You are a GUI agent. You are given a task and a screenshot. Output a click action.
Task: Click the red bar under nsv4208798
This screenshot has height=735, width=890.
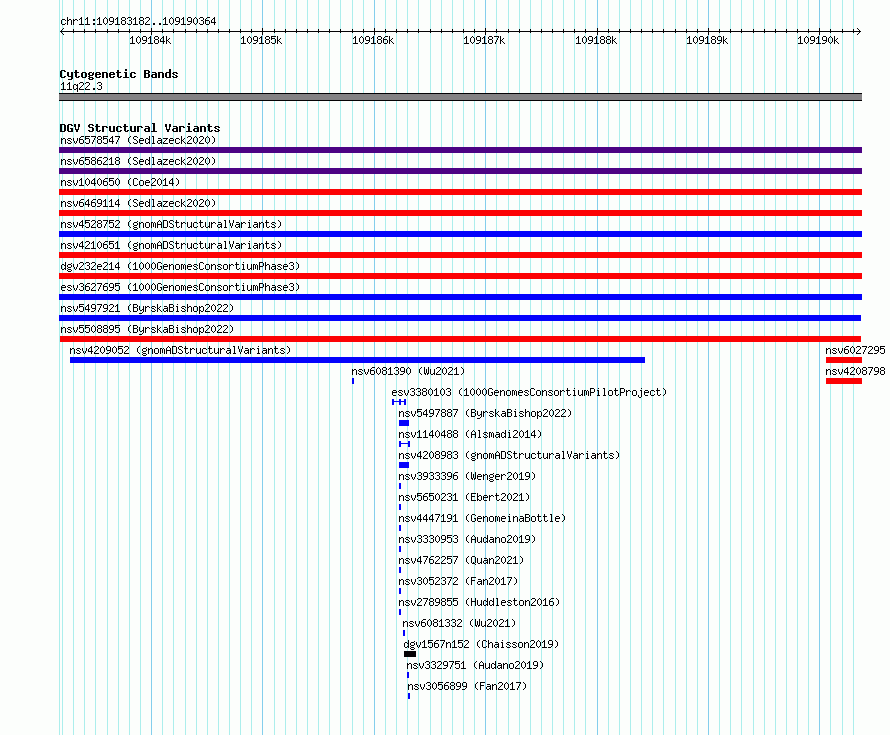pos(844,381)
